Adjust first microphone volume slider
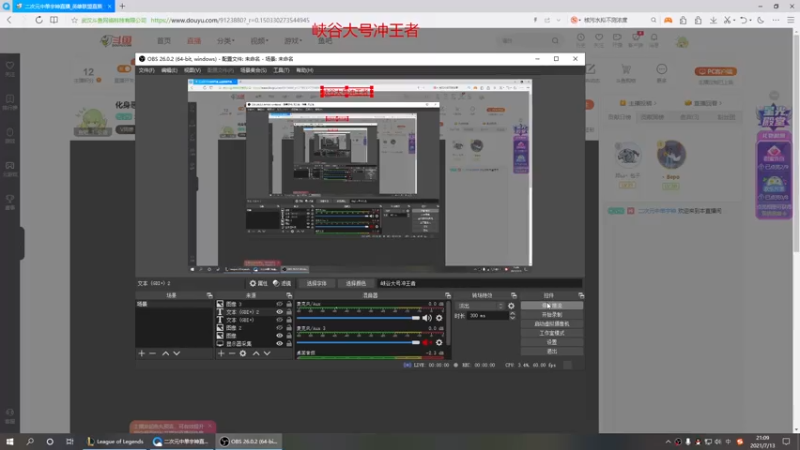 pos(358,318)
